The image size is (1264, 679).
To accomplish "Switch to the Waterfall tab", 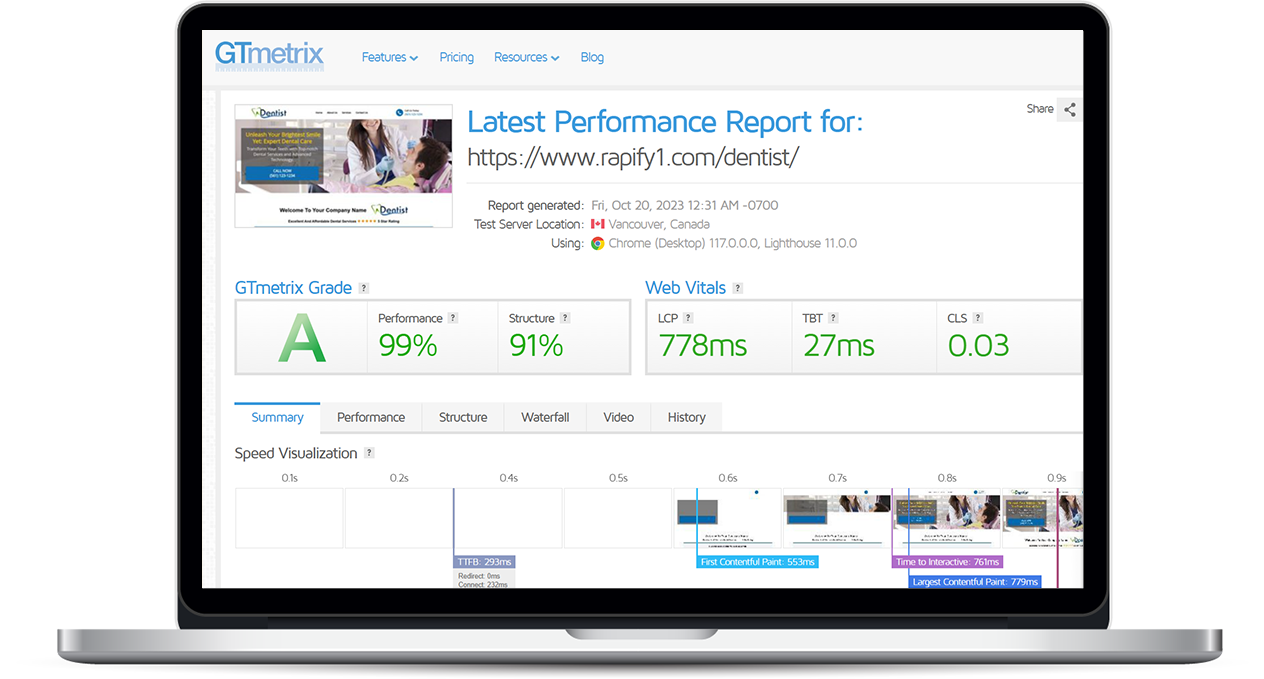I will pyautogui.click(x=544, y=417).
